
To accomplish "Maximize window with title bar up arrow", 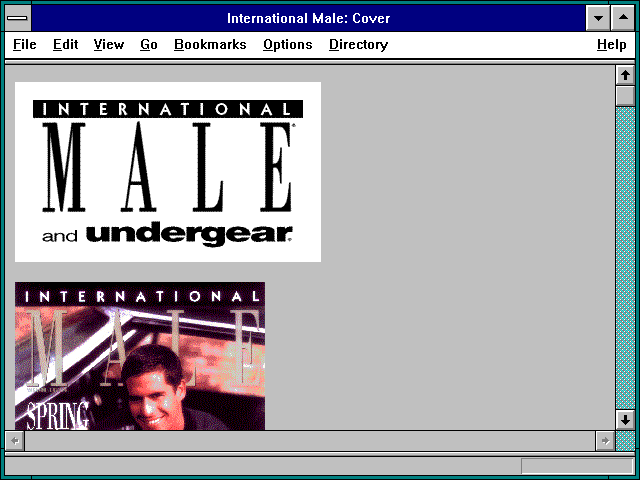I will [x=623, y=18].
